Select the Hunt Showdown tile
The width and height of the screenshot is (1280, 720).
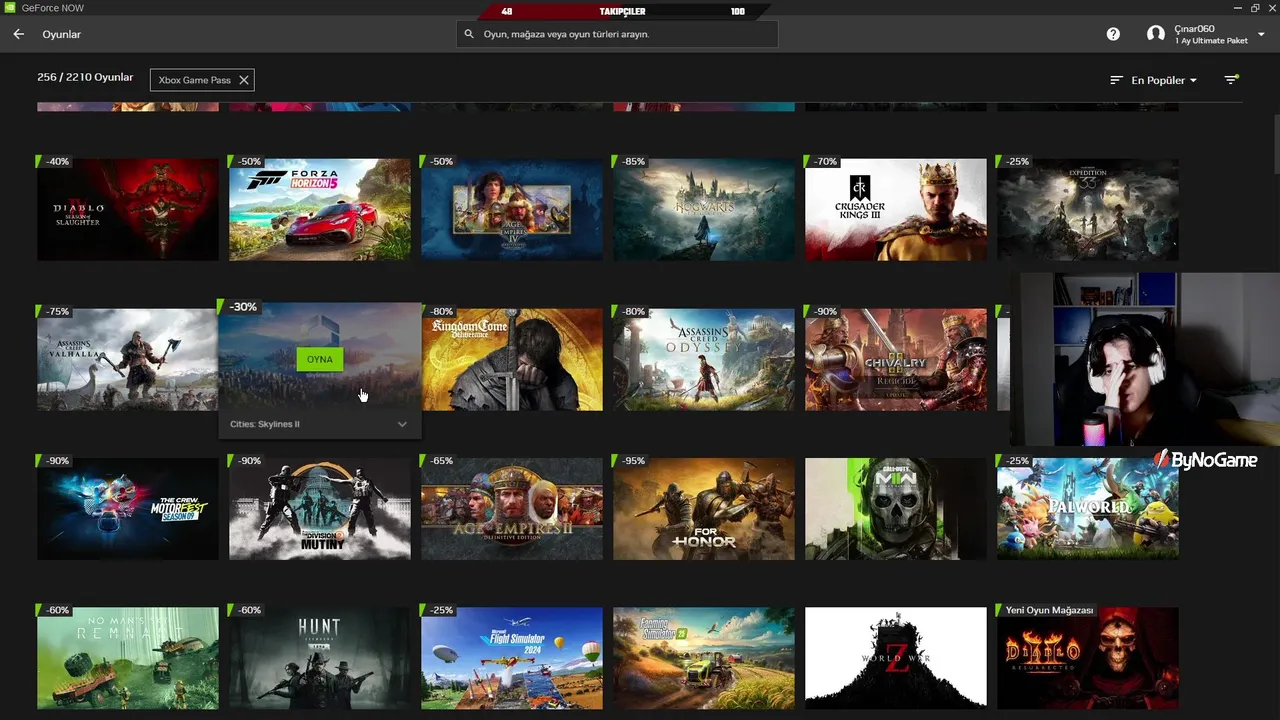(320, 658)
